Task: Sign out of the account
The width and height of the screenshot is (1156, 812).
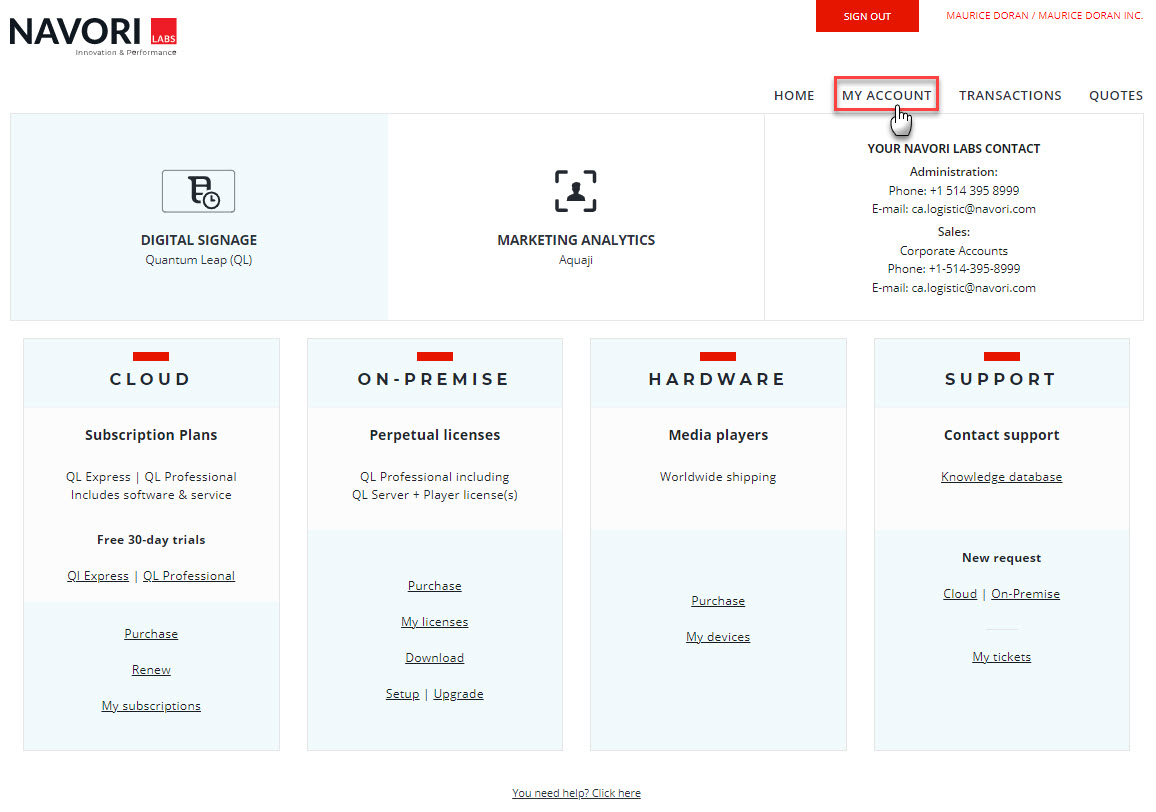Action: click(867, 16)
